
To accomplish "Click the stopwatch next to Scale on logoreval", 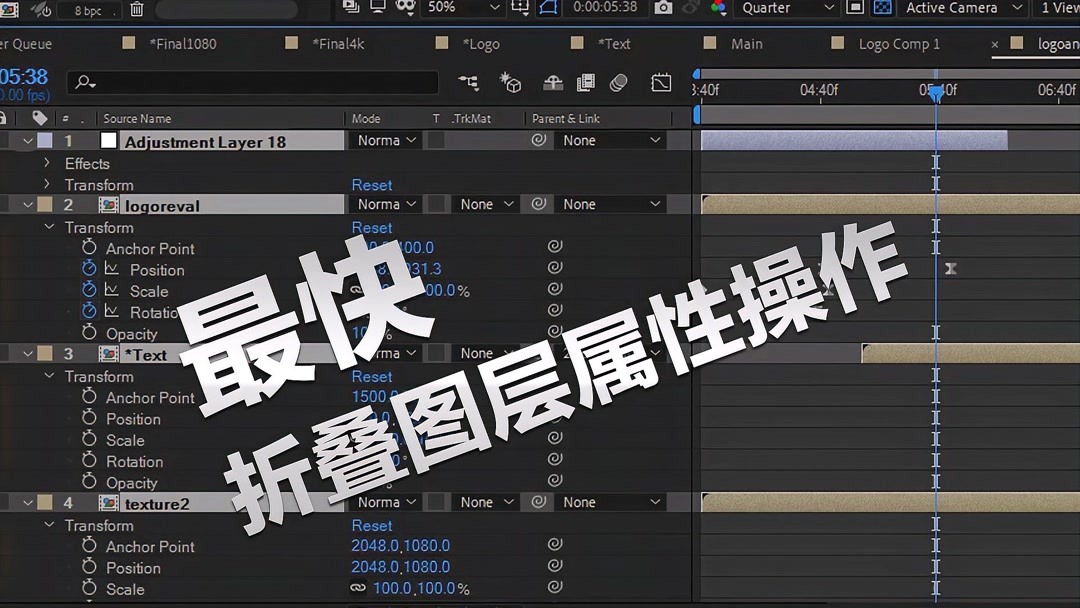I will pyautogui.click(x=89, y=290).
